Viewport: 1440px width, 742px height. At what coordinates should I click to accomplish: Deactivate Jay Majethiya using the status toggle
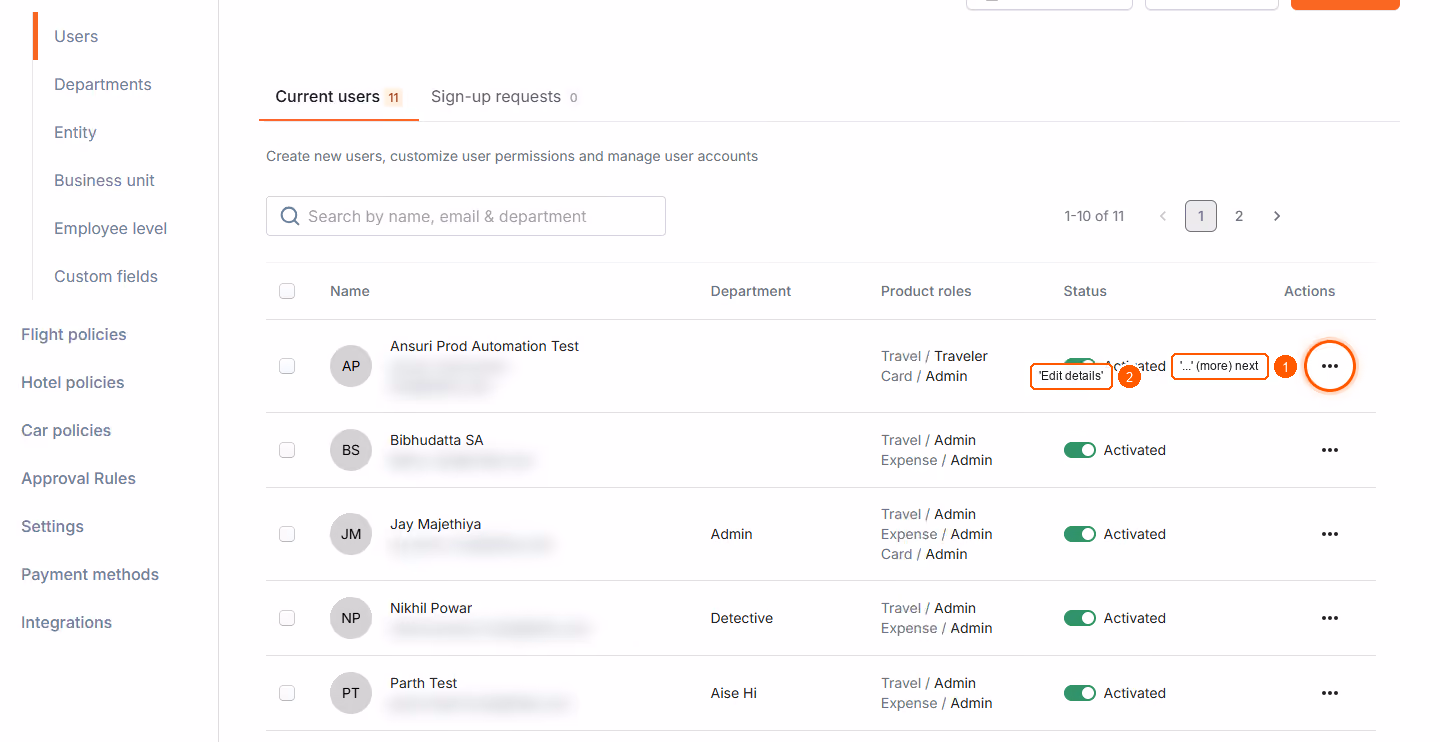1080,534
